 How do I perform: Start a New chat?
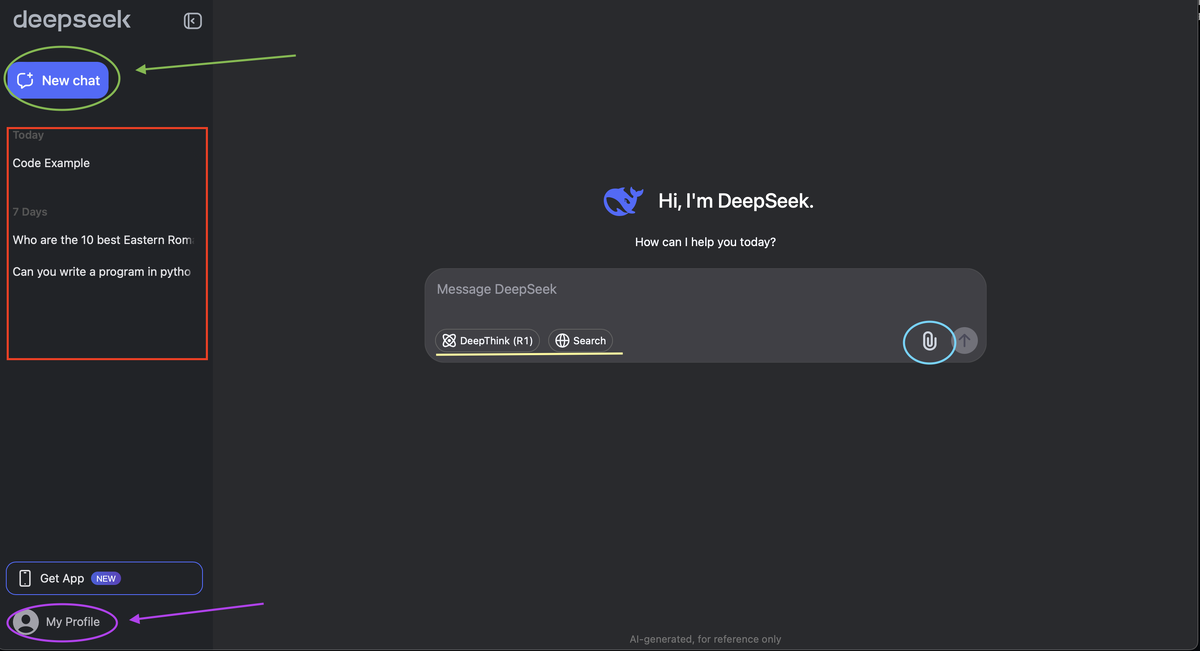(58, 80)
